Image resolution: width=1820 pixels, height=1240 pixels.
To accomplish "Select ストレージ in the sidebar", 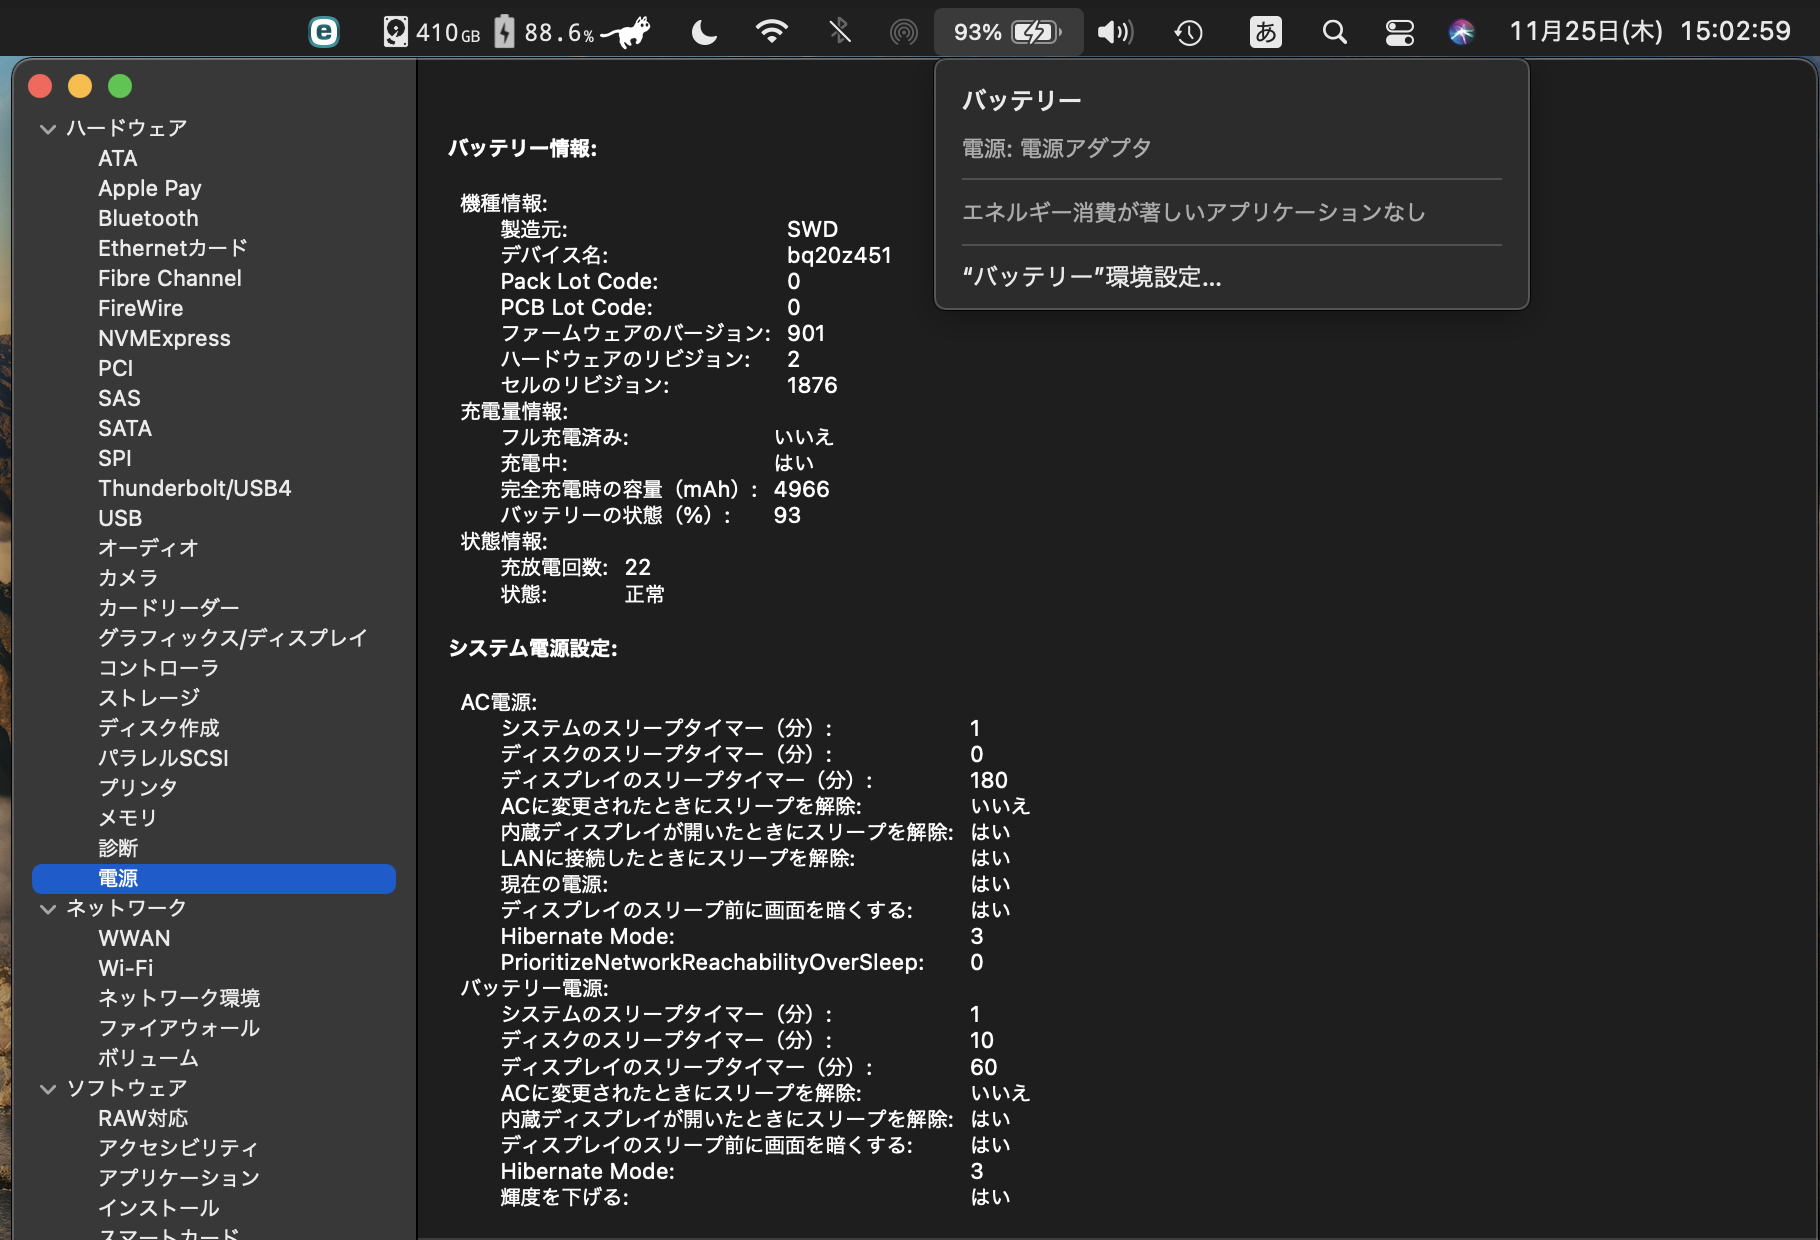I will tap(148, 698).
